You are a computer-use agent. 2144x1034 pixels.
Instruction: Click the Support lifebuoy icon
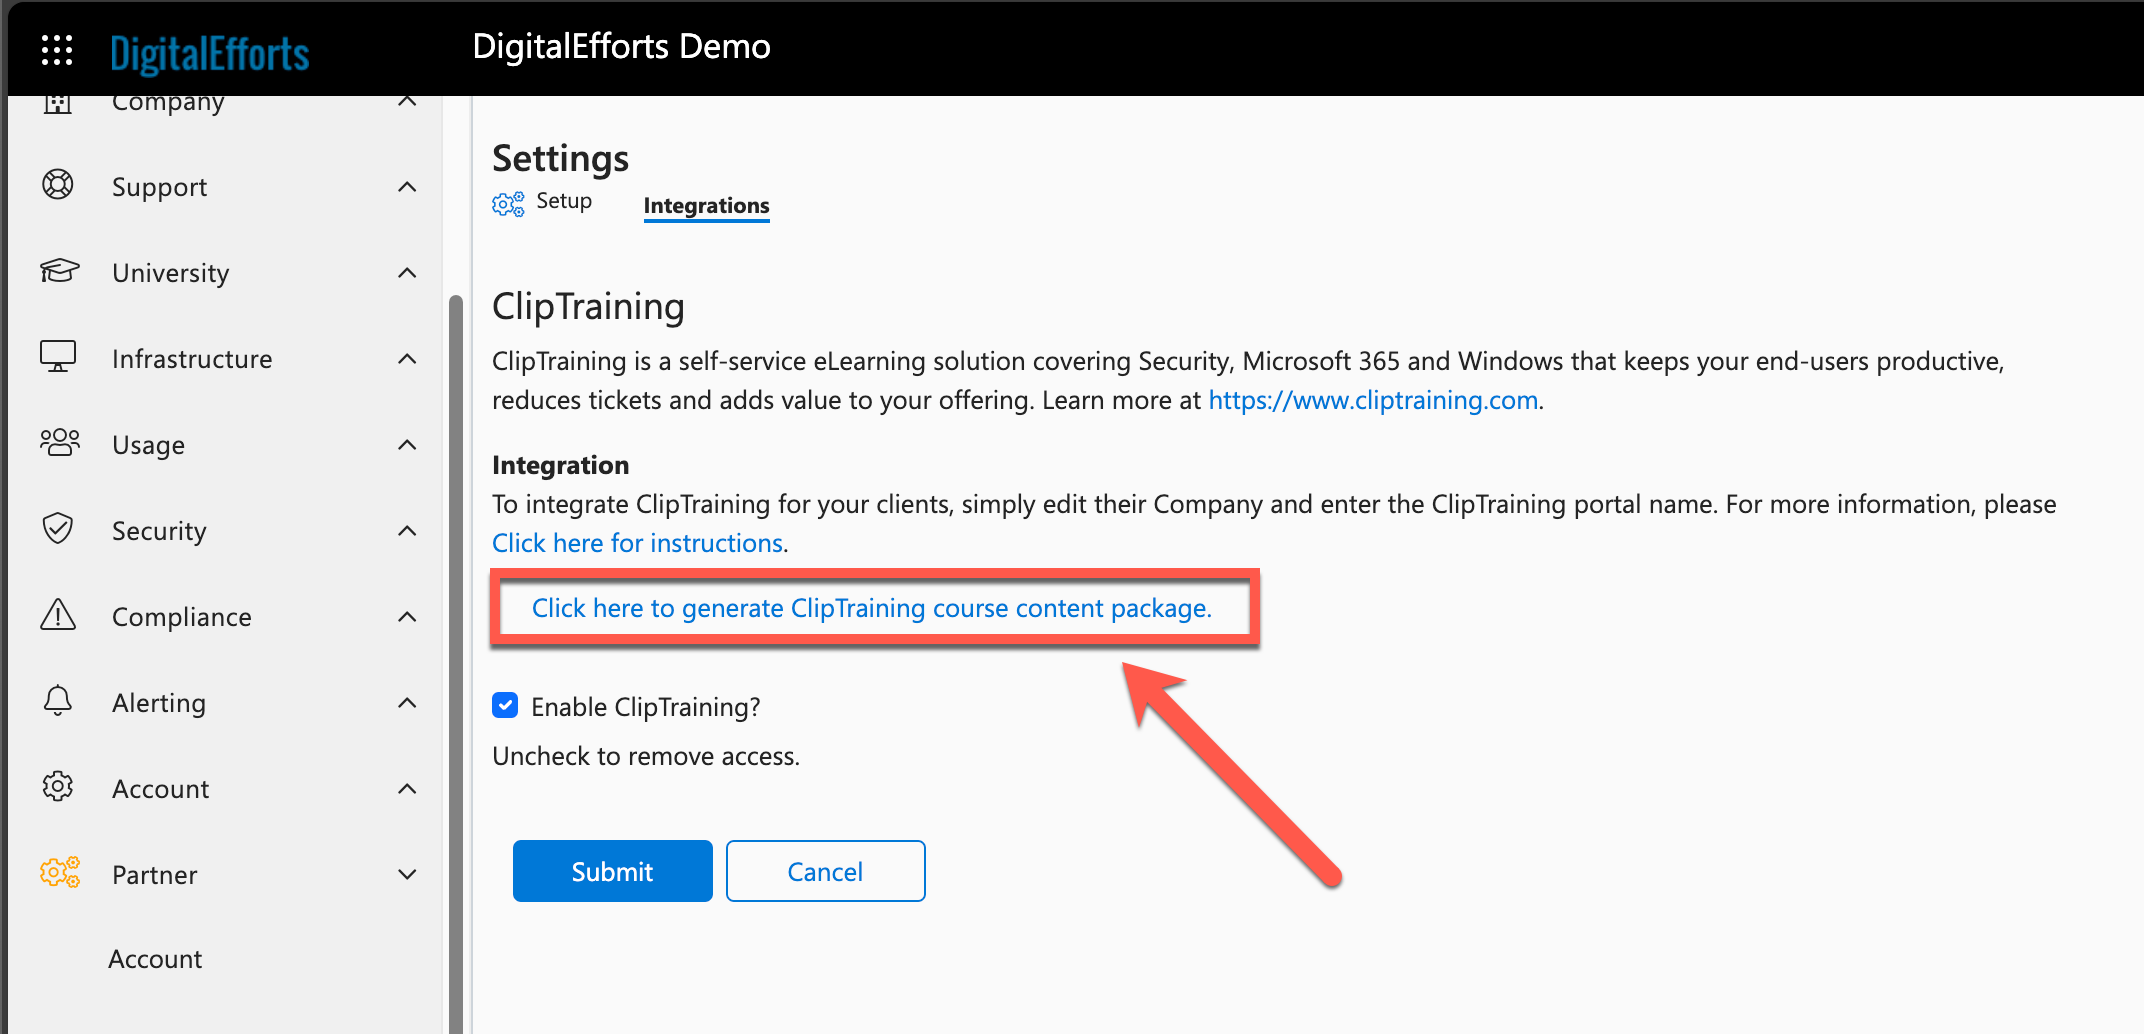pyautogui.click(x=58, y=185)
